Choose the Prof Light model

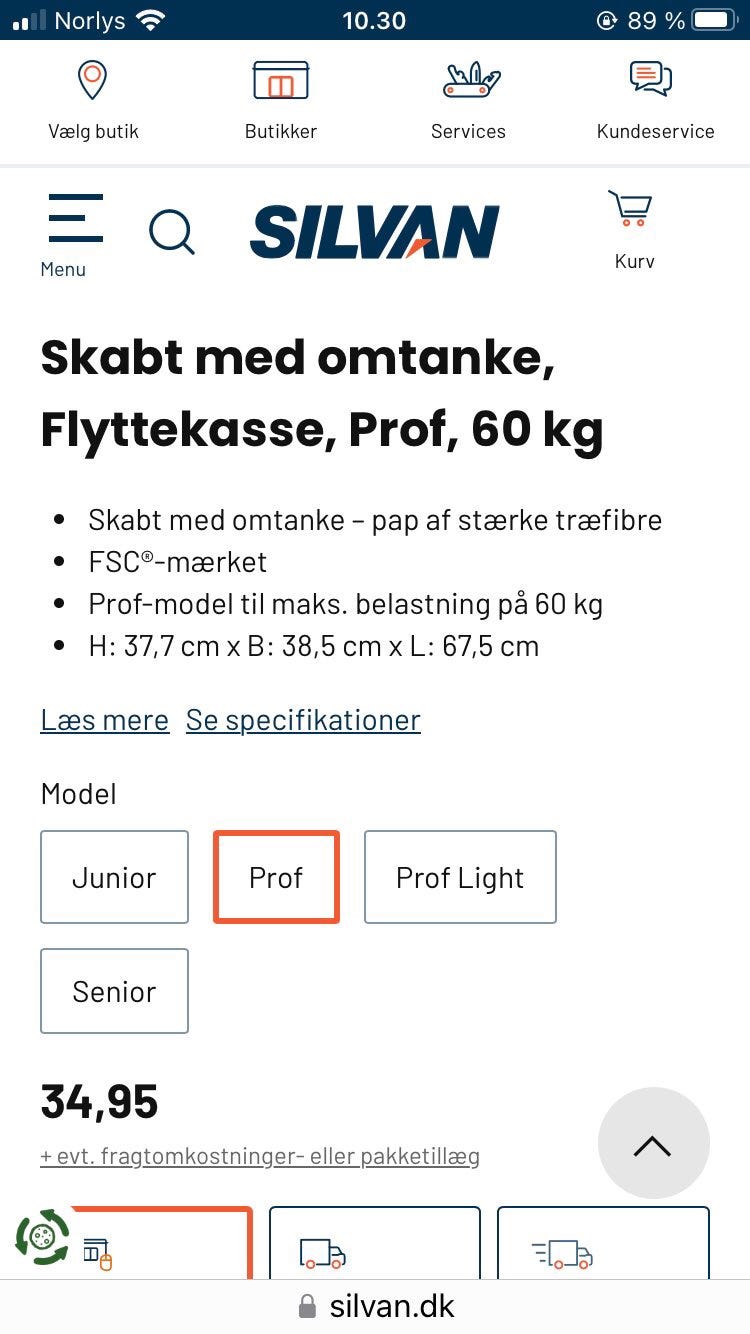point(460,877)
